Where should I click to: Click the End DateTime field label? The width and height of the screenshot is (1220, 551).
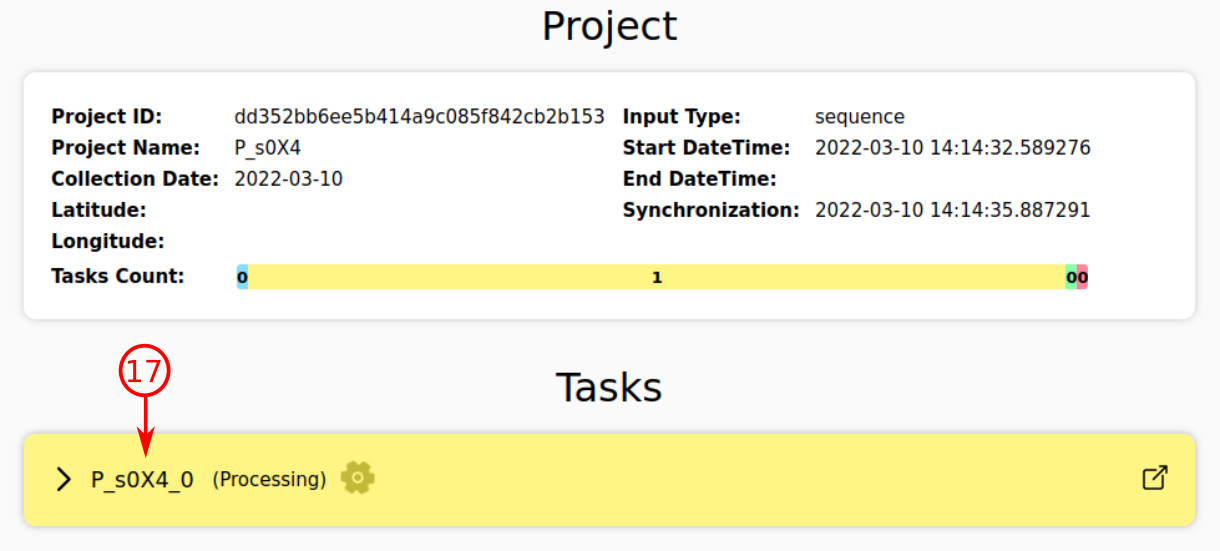(x=699, y=179)
